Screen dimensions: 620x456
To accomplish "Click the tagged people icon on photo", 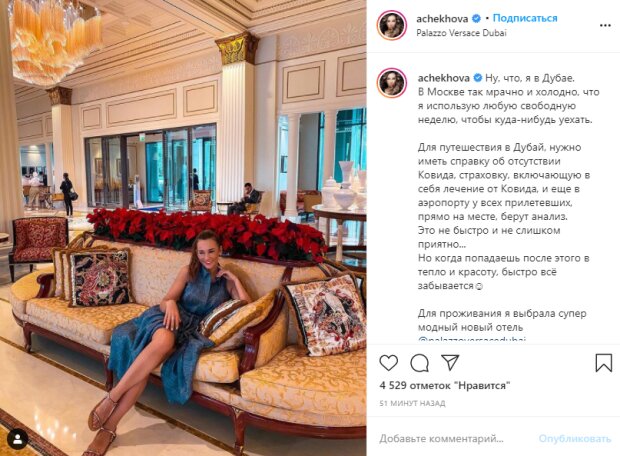I will click(x=17, y=439).
